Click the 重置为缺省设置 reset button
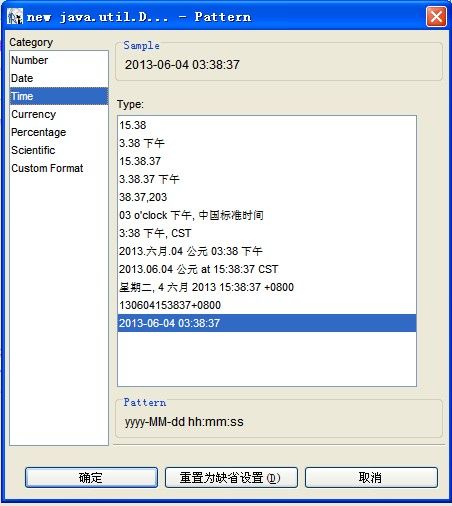Screen dimensions: 452x506 tap(231, 478)
